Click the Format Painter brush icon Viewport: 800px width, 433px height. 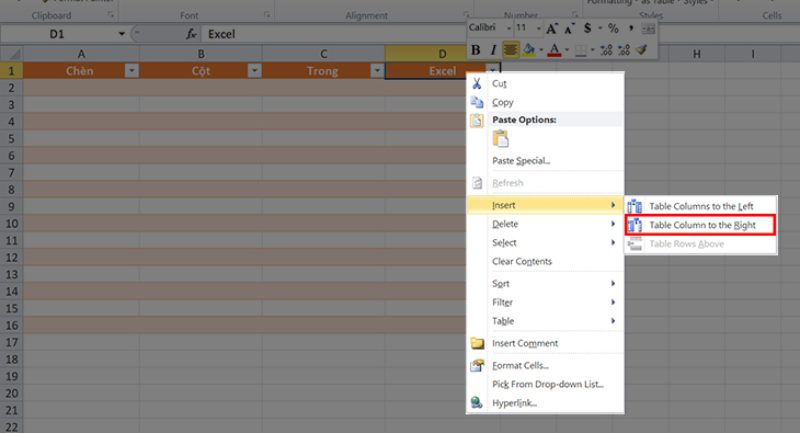pos(642,49)
